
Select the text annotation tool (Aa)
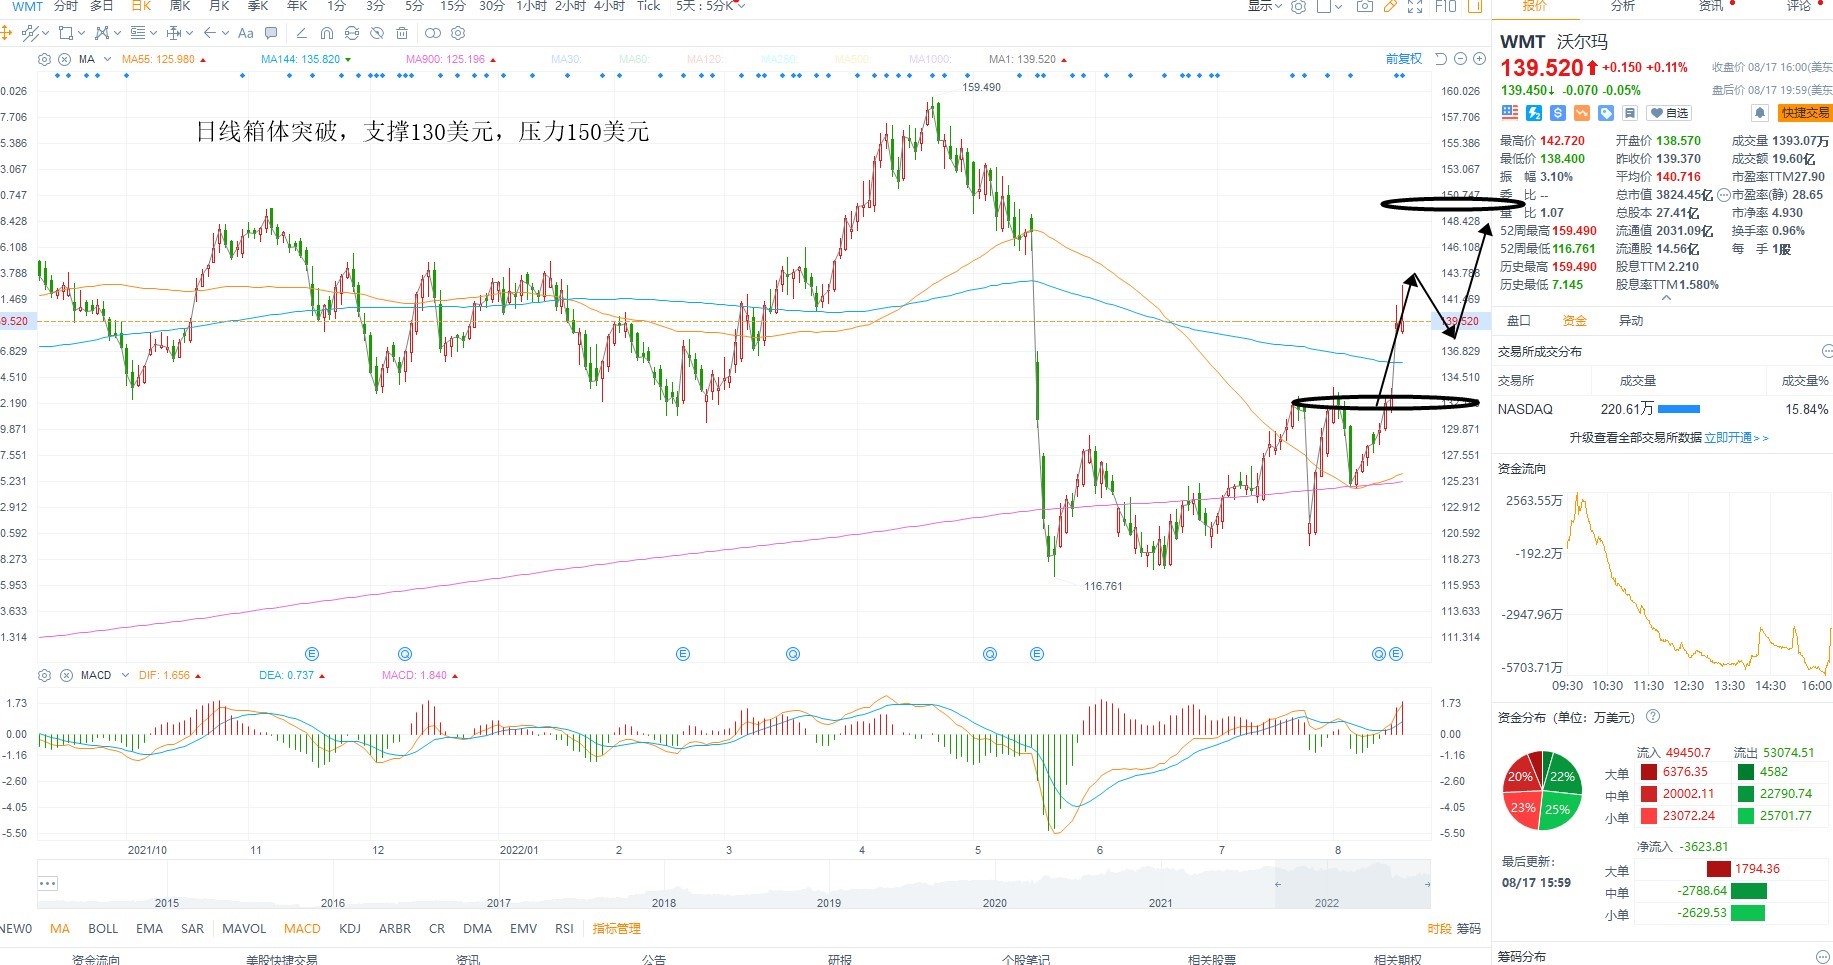(x=245, y=33)
